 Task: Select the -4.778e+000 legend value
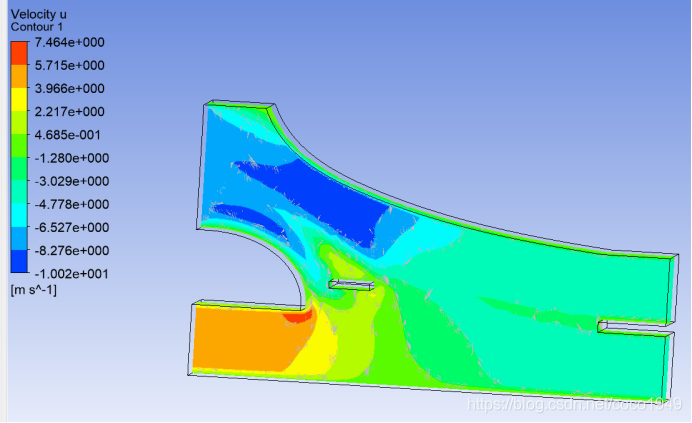coord(71,204)
